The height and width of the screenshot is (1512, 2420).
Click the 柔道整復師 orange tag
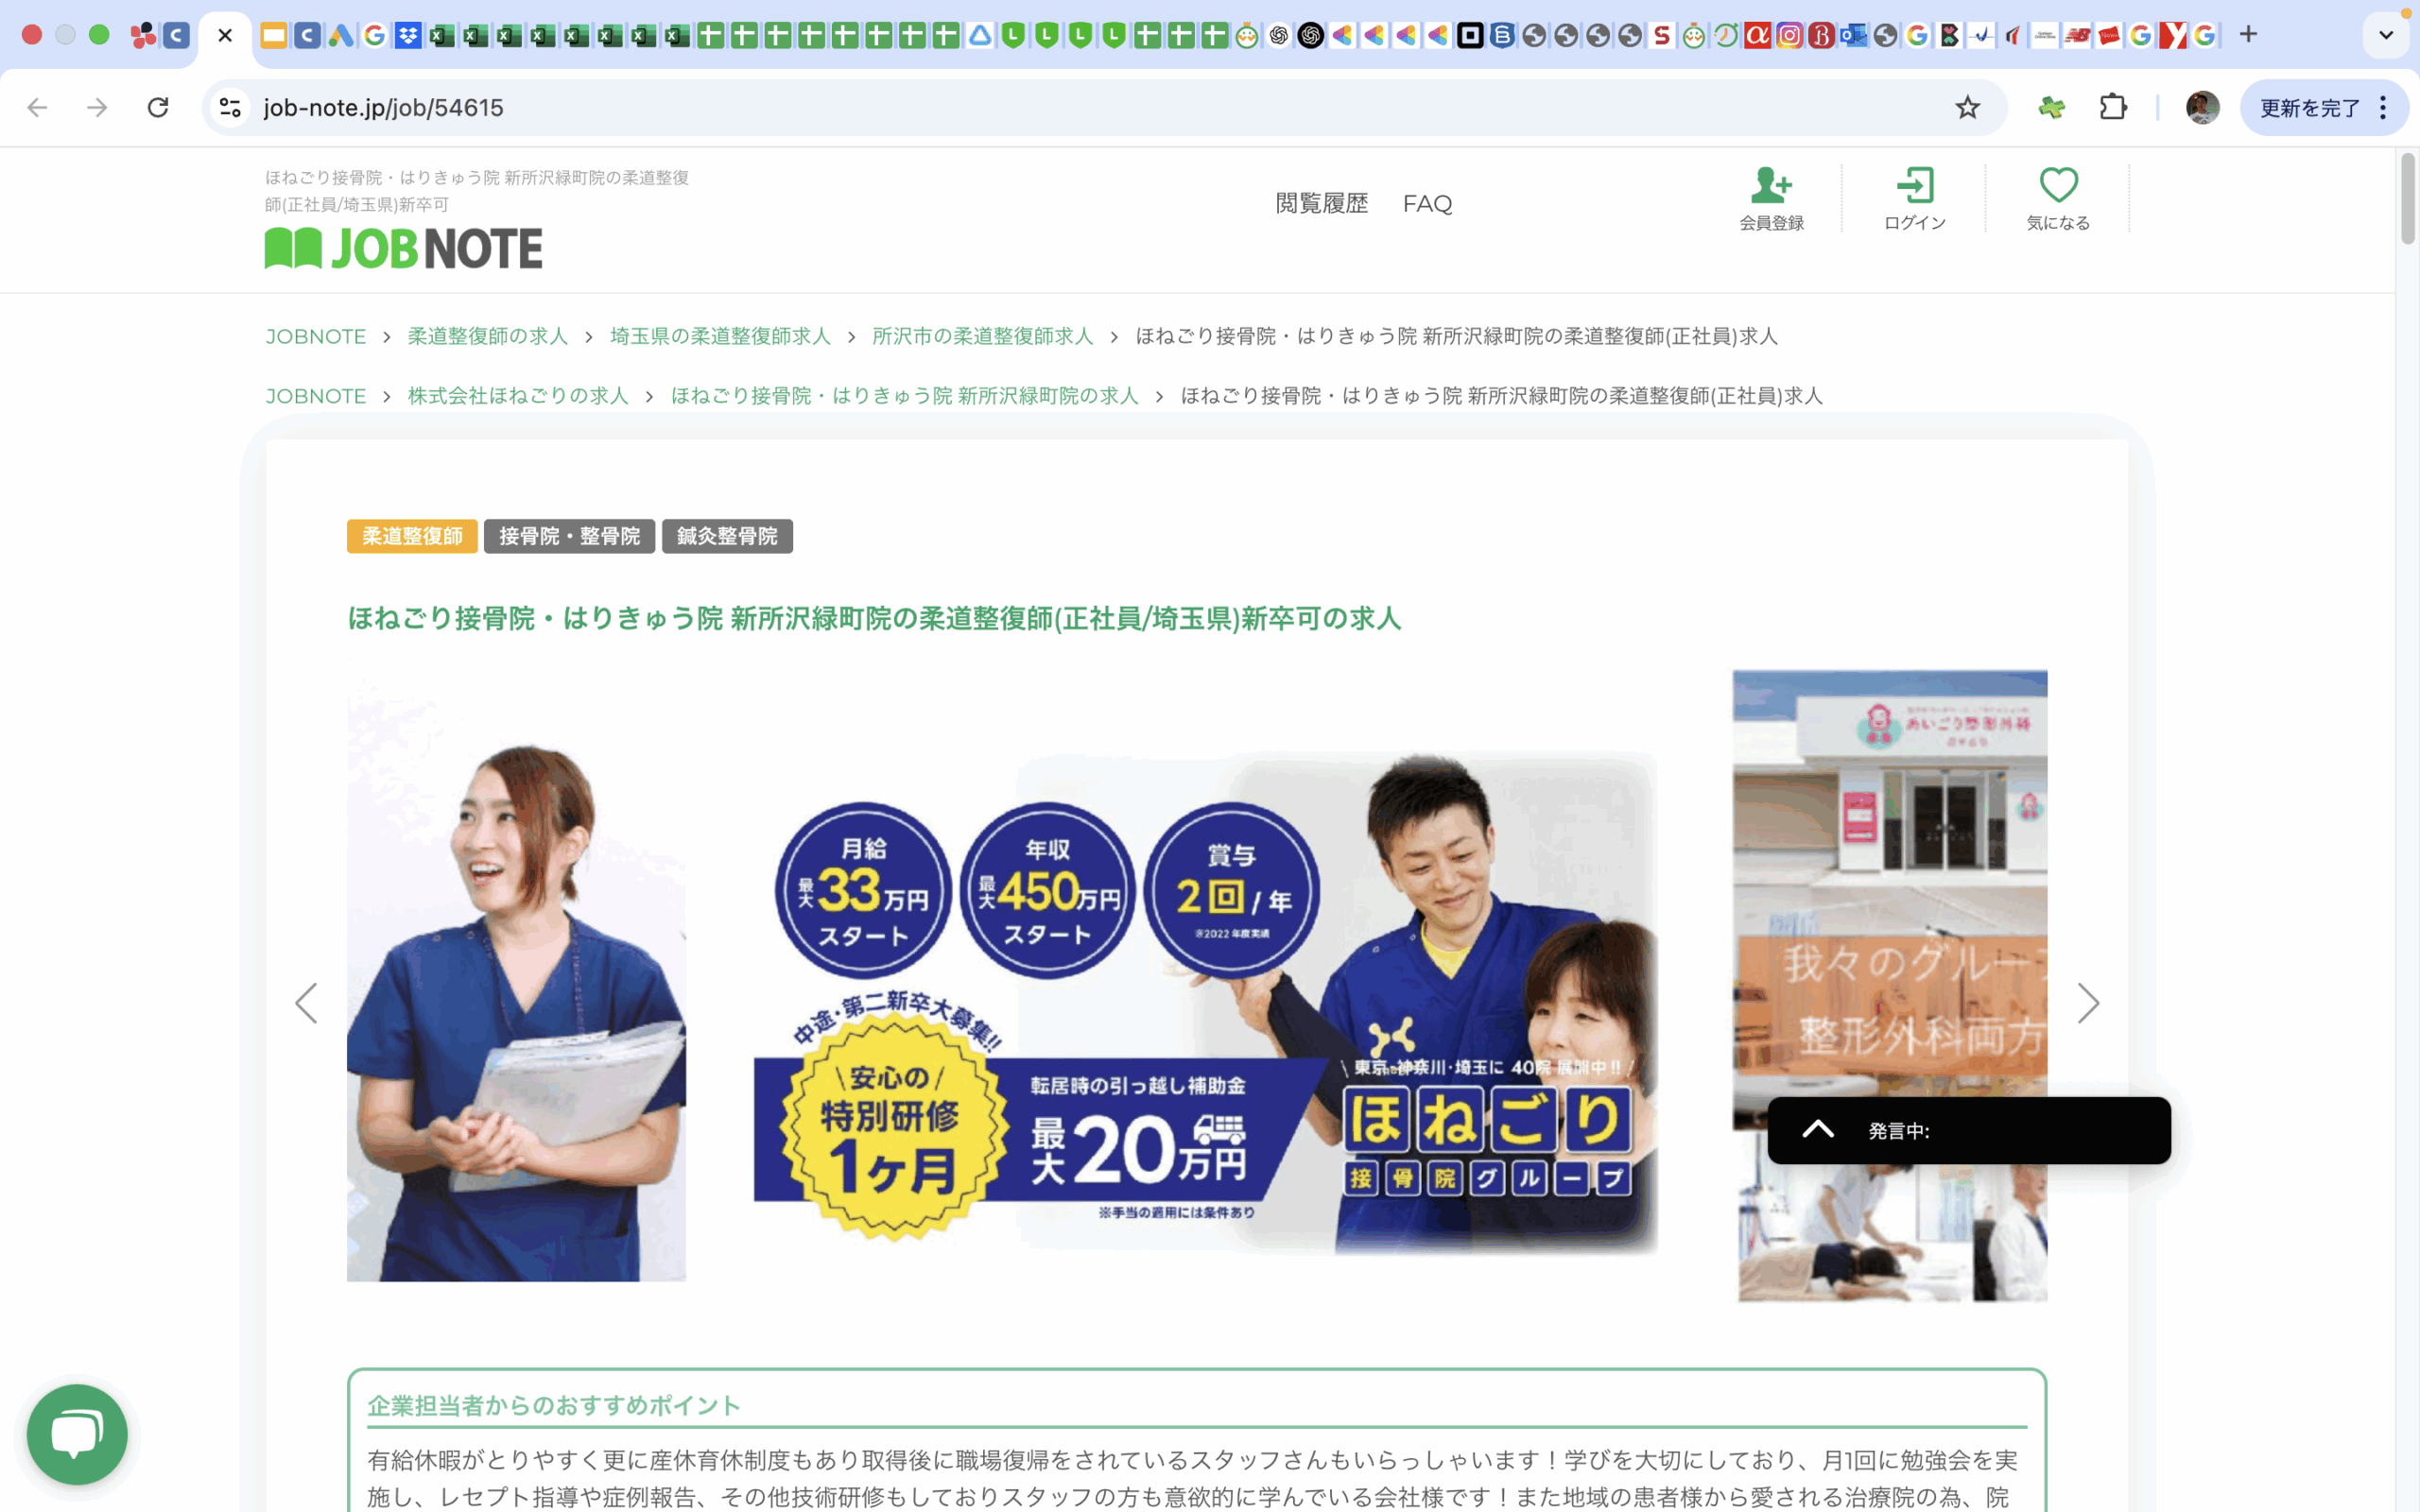point(412,536)
